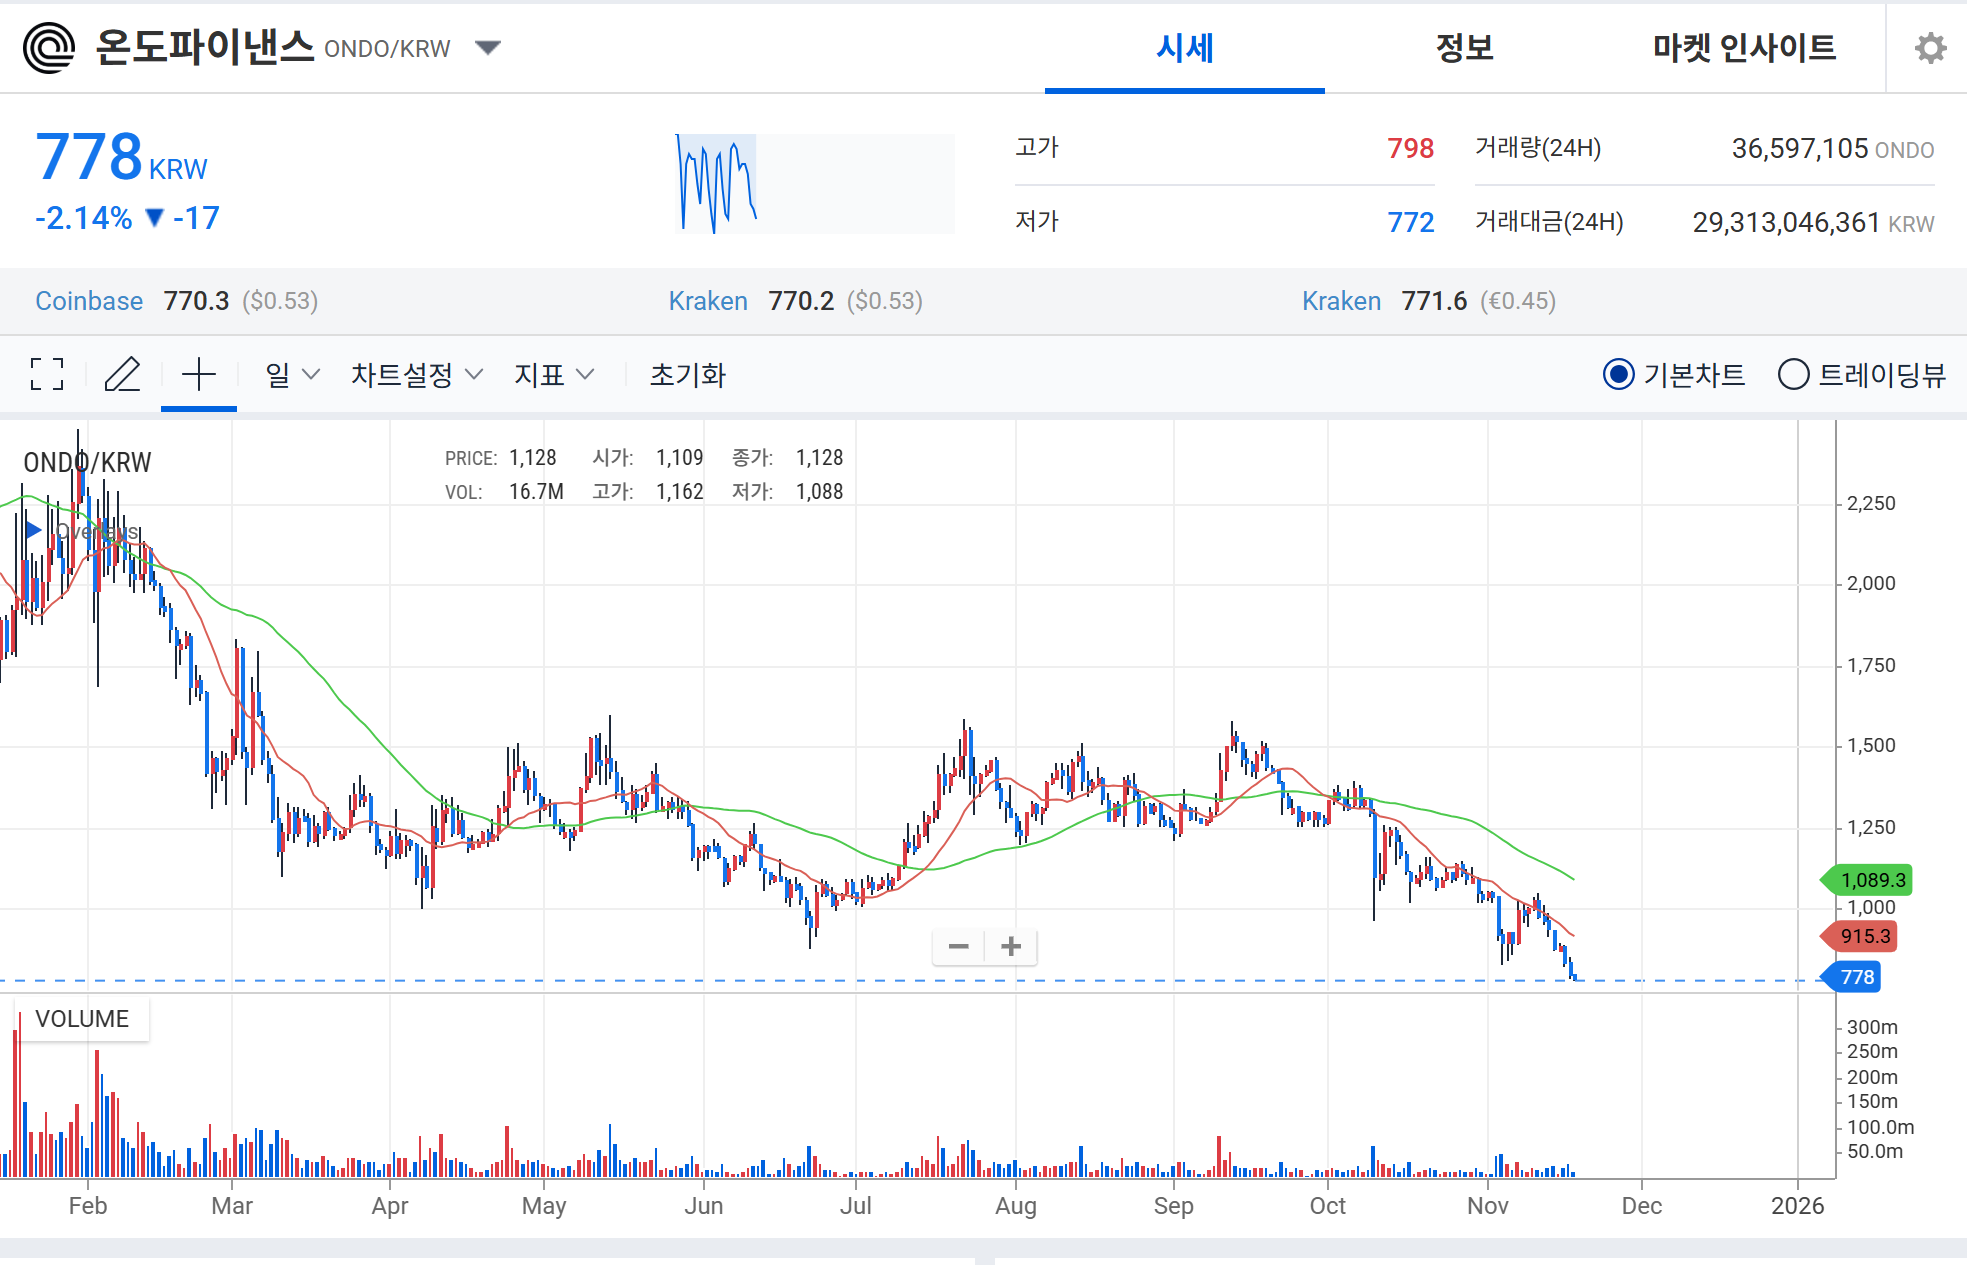
Task: Open settings gear icon
Action: [1930, 48]
